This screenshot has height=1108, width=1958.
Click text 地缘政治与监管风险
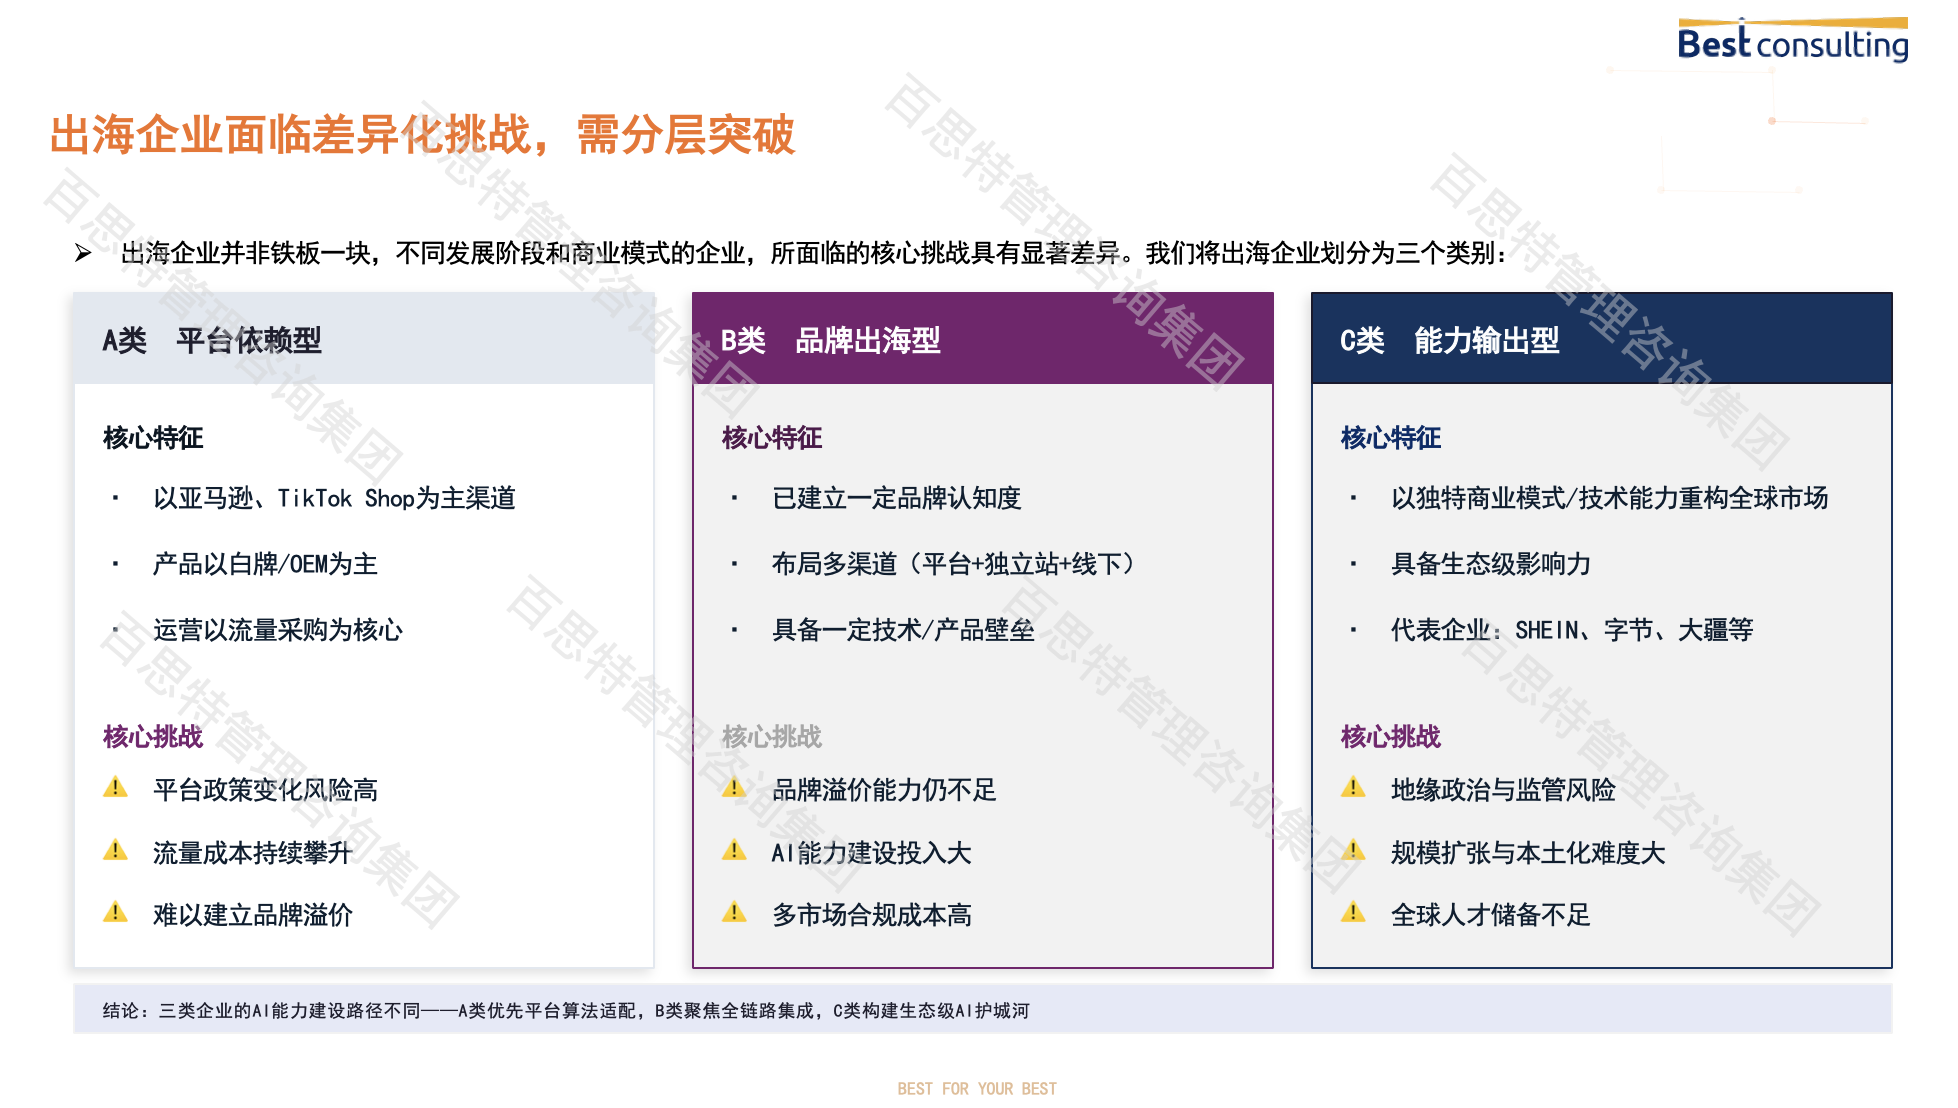1503,790
